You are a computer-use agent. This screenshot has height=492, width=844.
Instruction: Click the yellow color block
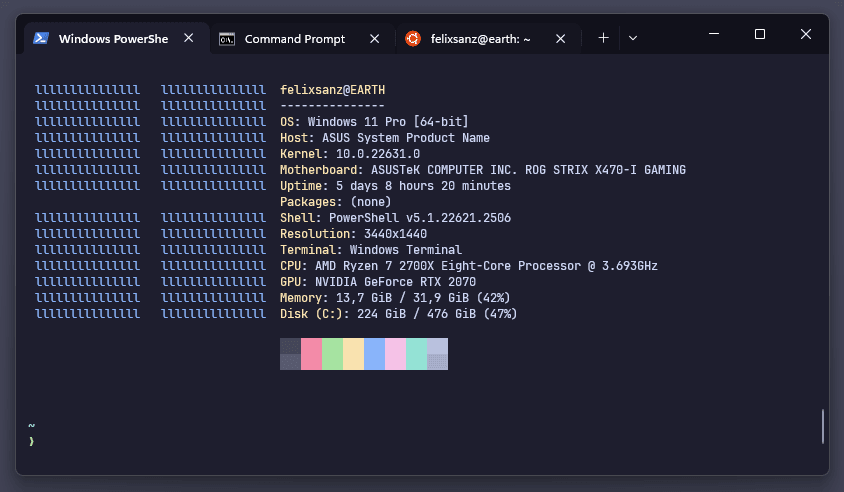pos(353,354)
